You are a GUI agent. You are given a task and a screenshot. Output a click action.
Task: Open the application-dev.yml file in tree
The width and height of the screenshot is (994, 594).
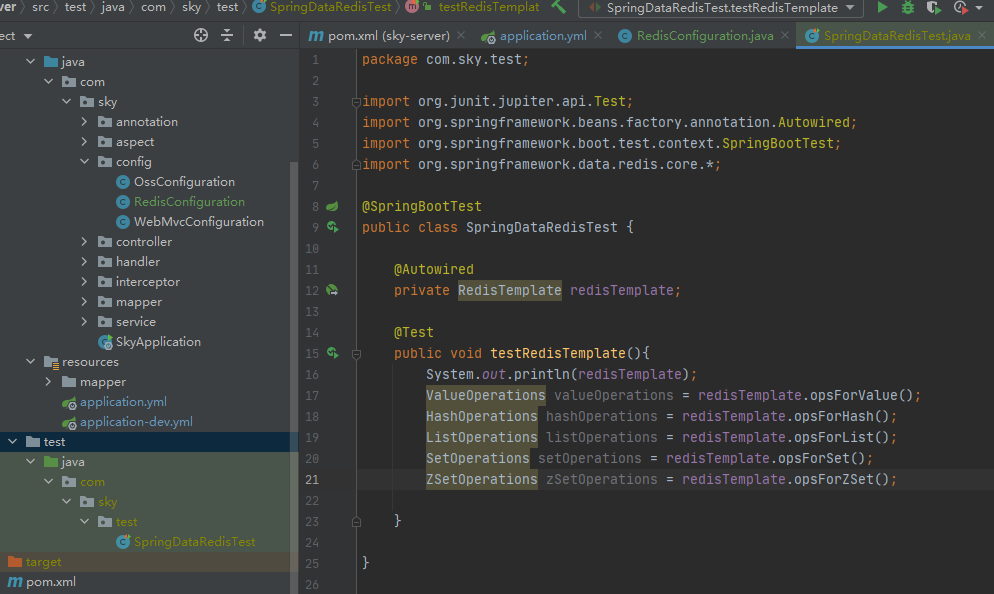click(x=136, y=422)
